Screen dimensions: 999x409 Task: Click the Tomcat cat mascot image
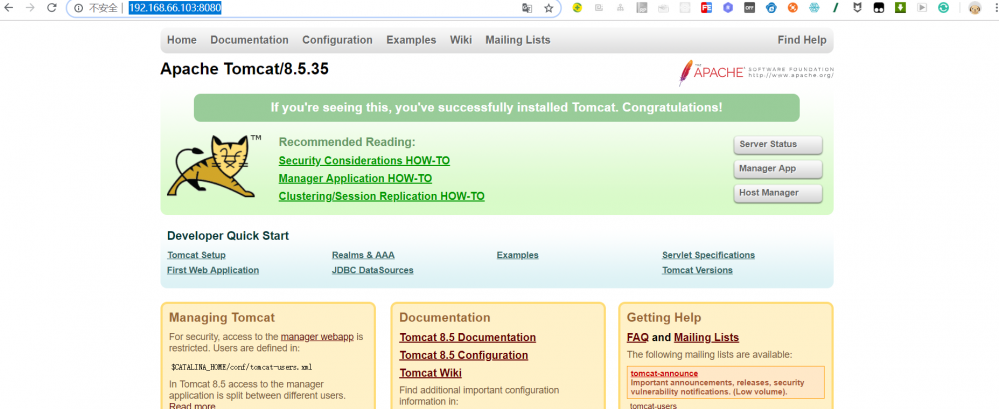(214, 166)
